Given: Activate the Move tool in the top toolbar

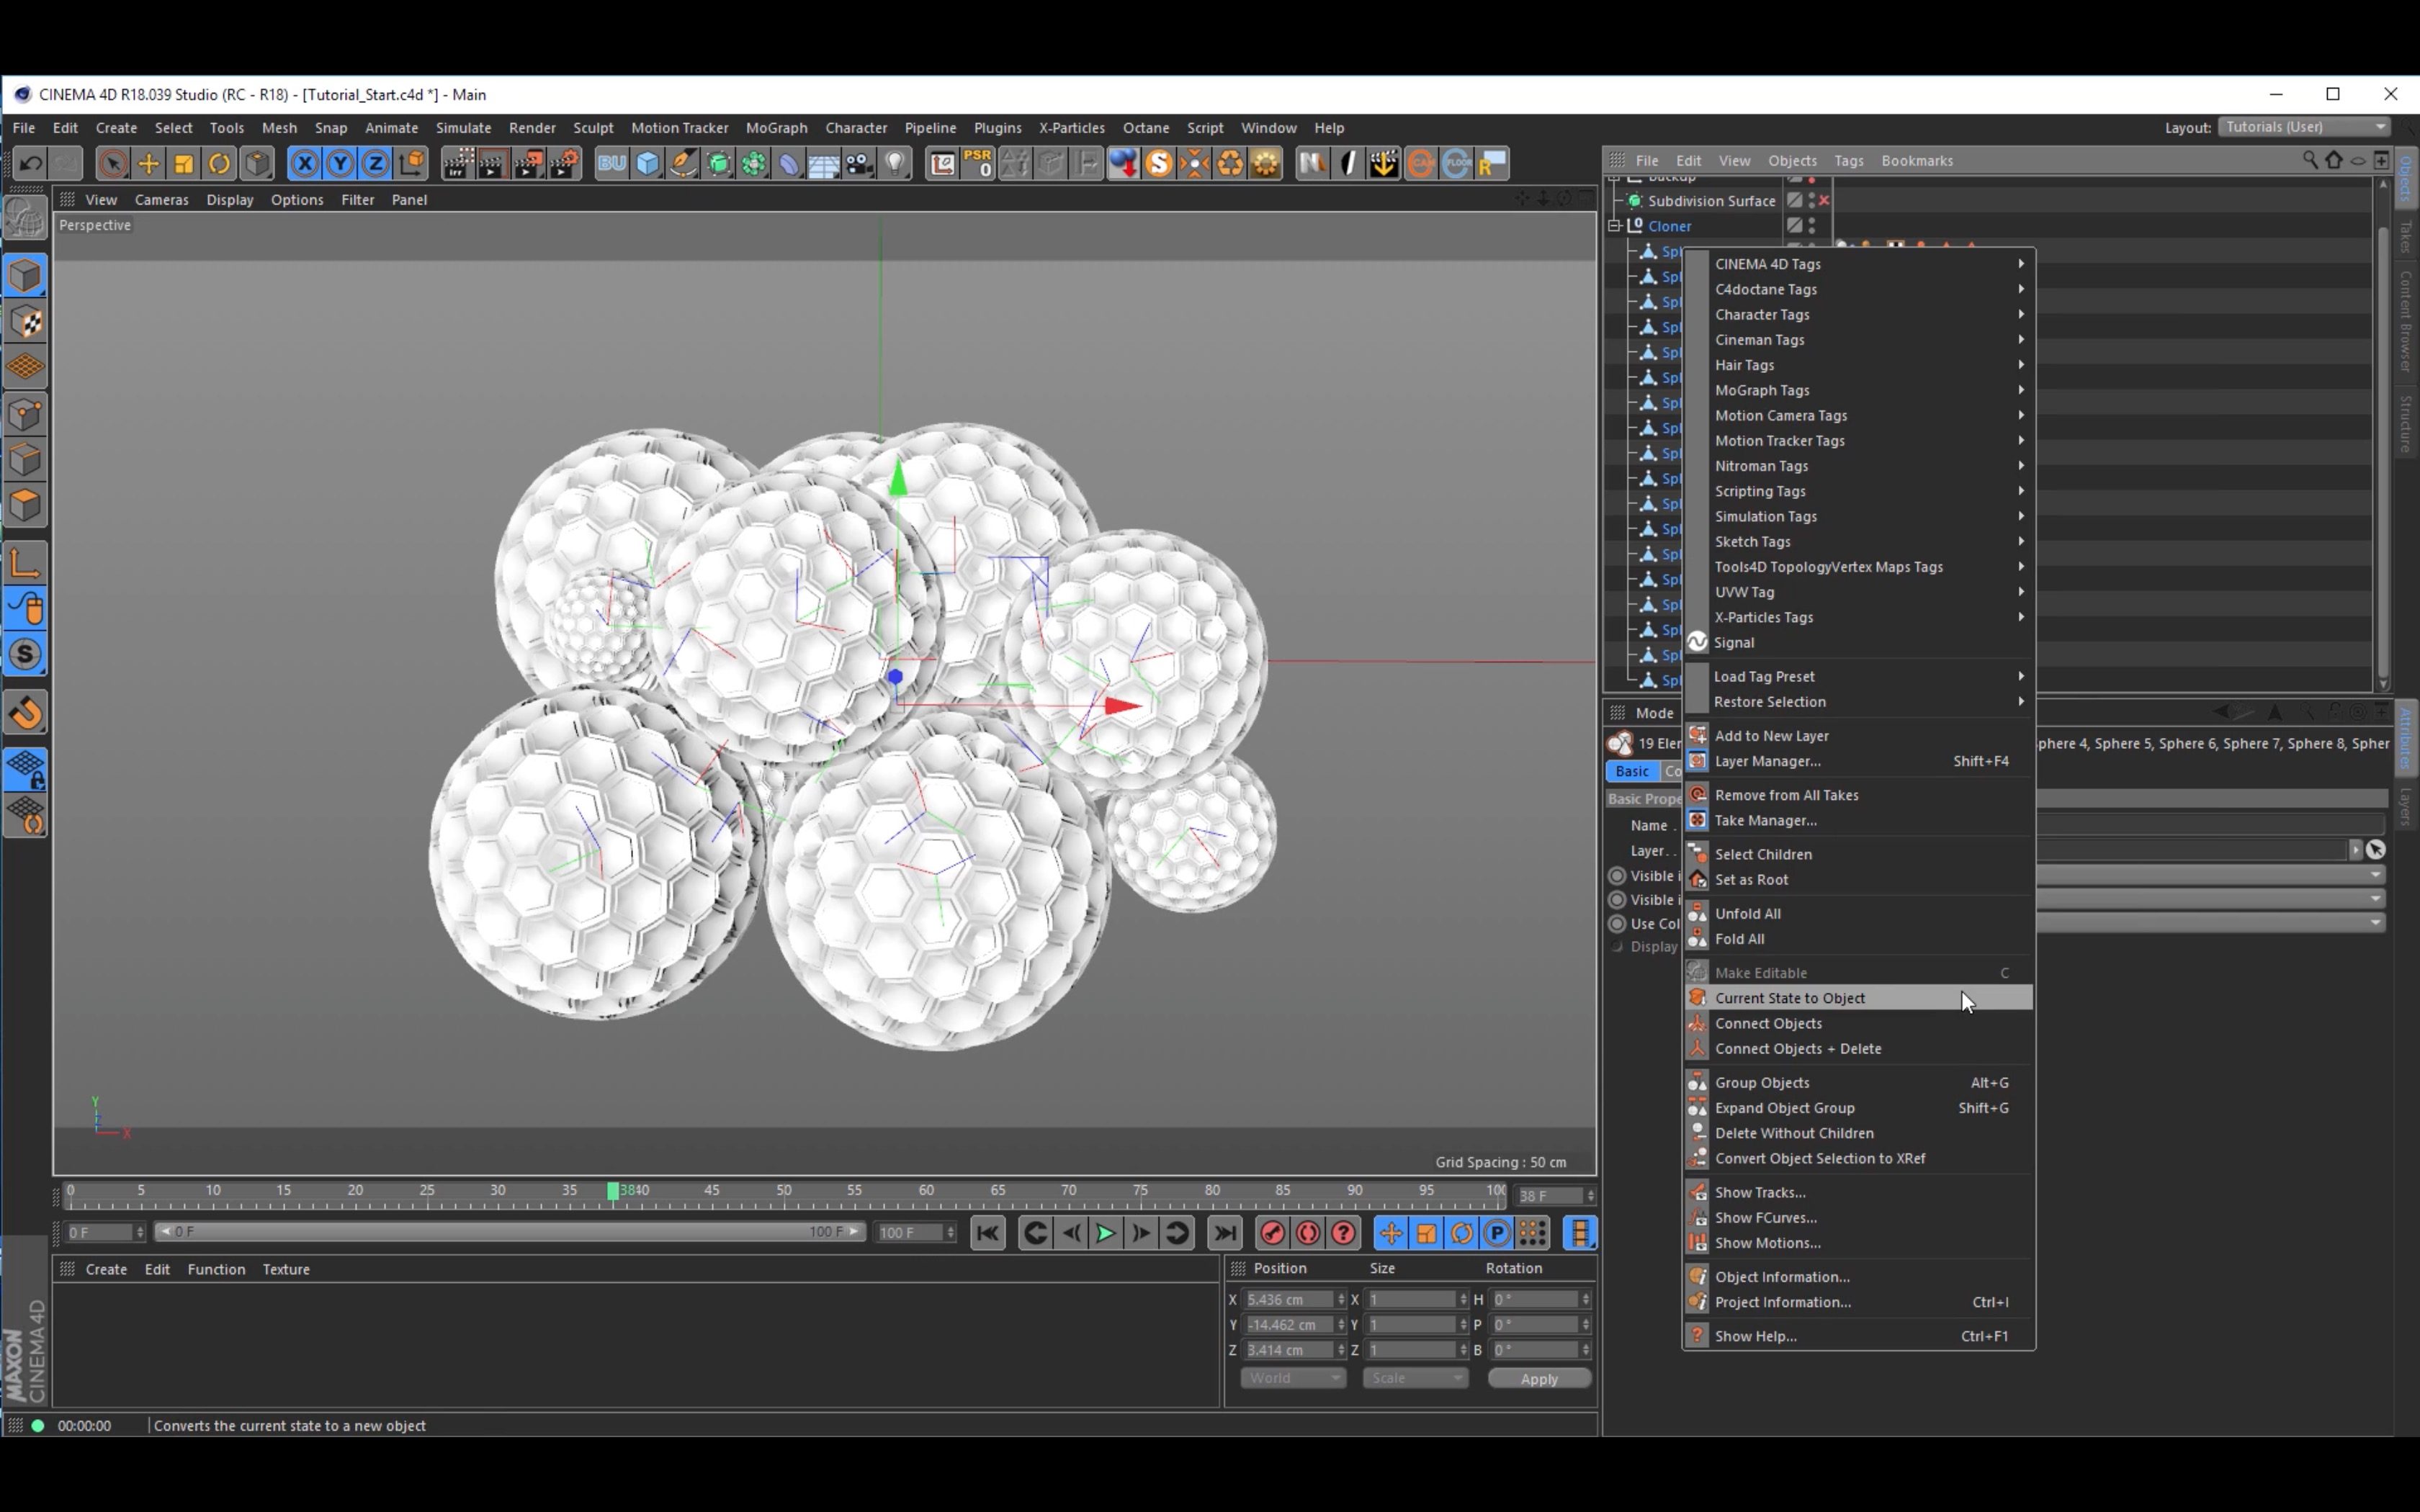Looking at the screenshot, I should coord(148,163).
